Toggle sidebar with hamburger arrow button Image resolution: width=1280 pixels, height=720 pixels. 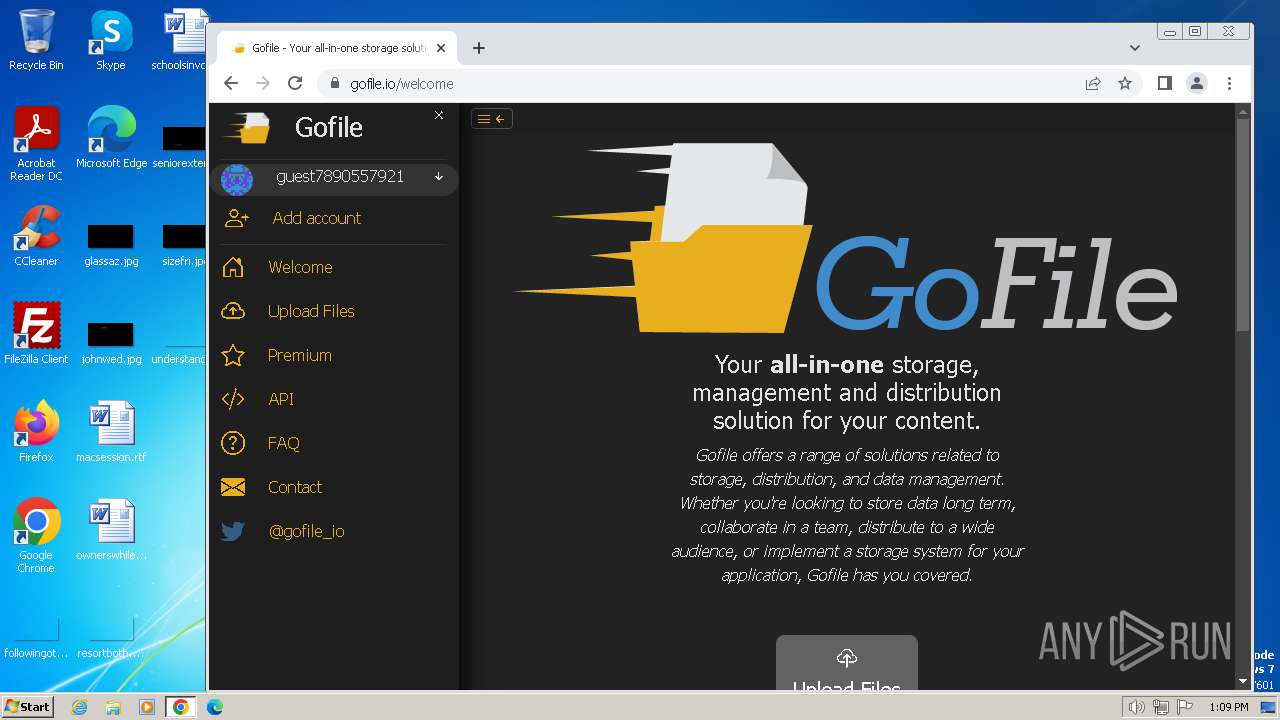492,119
